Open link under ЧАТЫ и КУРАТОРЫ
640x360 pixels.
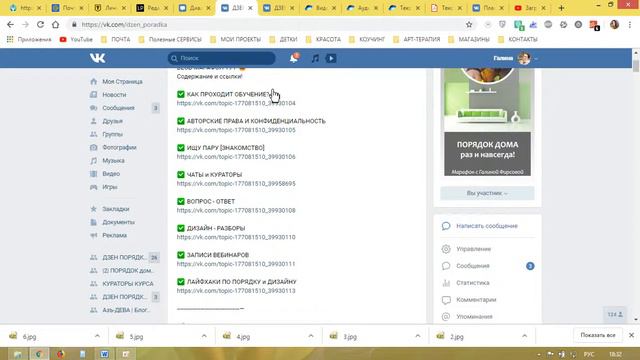(236, 184)
